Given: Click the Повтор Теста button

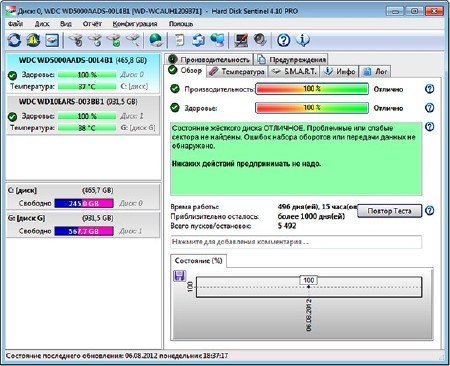Looking at the screenshot, I should coord(389,211).
